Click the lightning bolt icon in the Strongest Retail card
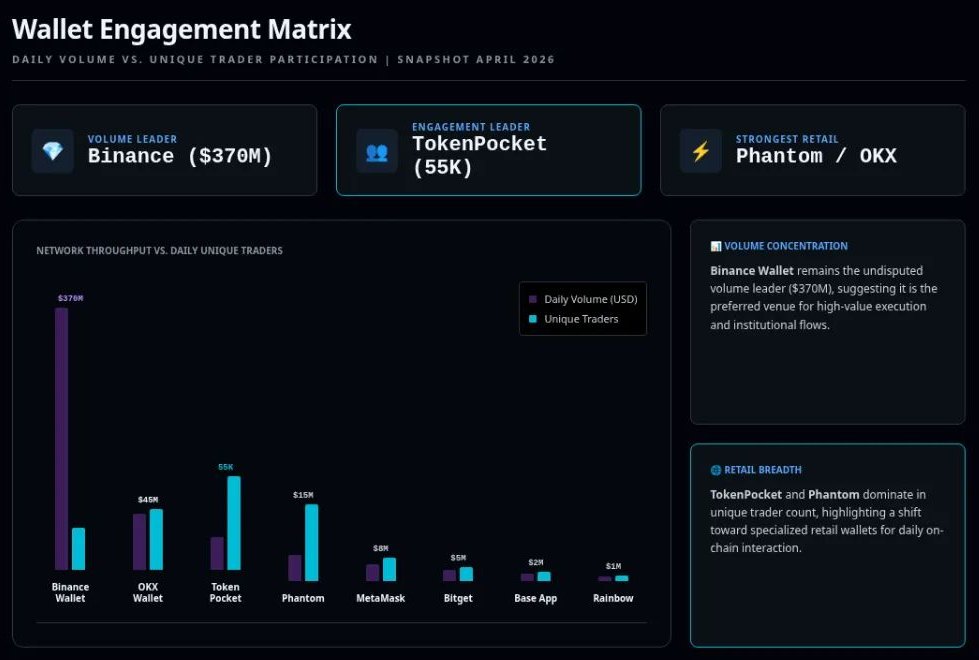The width and height of the screenshot is (979, 660). pyautogui.click(x=701, y=150)
